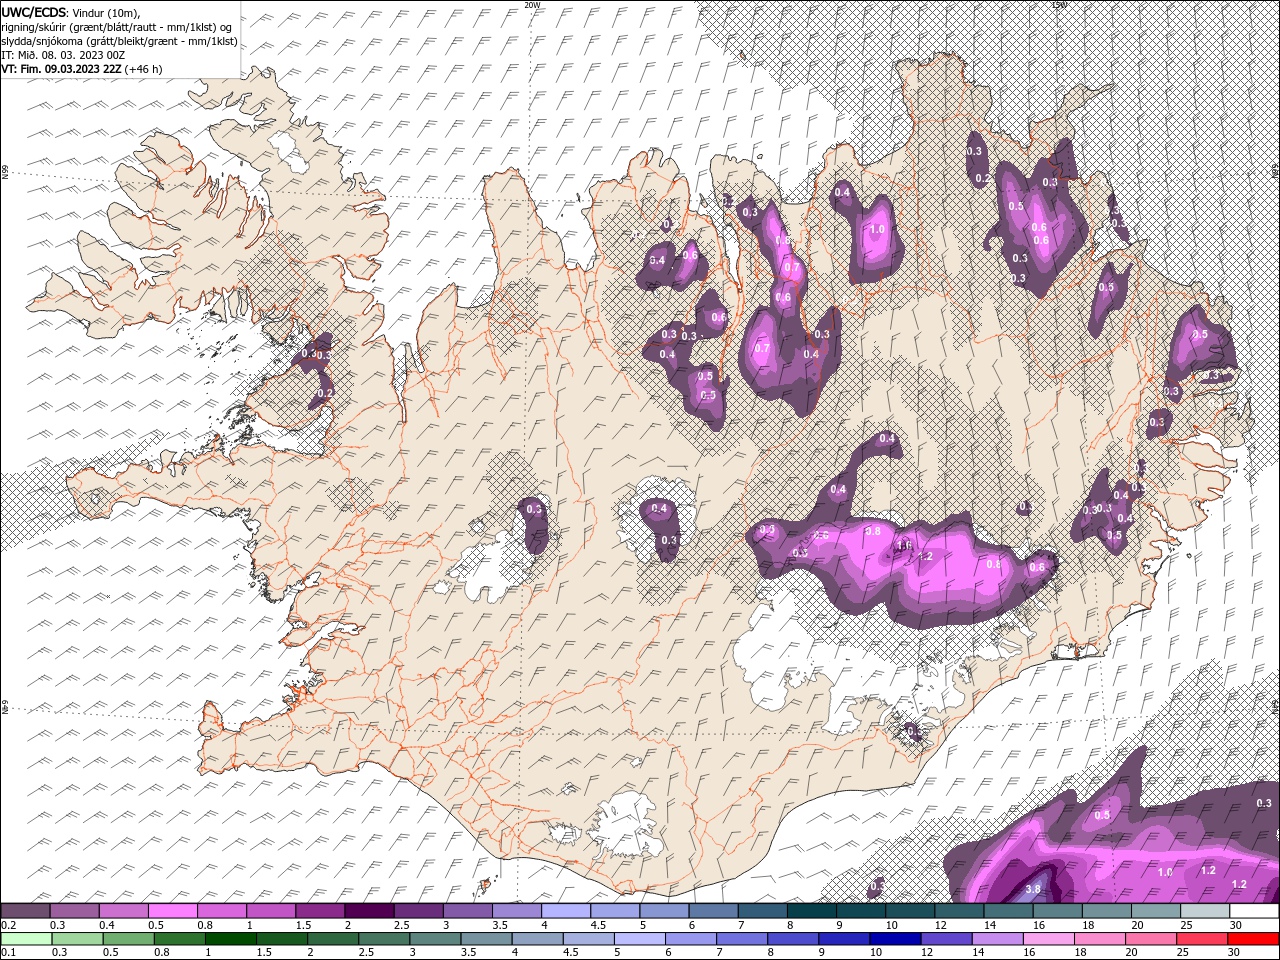
Task: Select the pale green 0.1 rain legend swatch
Action: [x=25, y=939]
